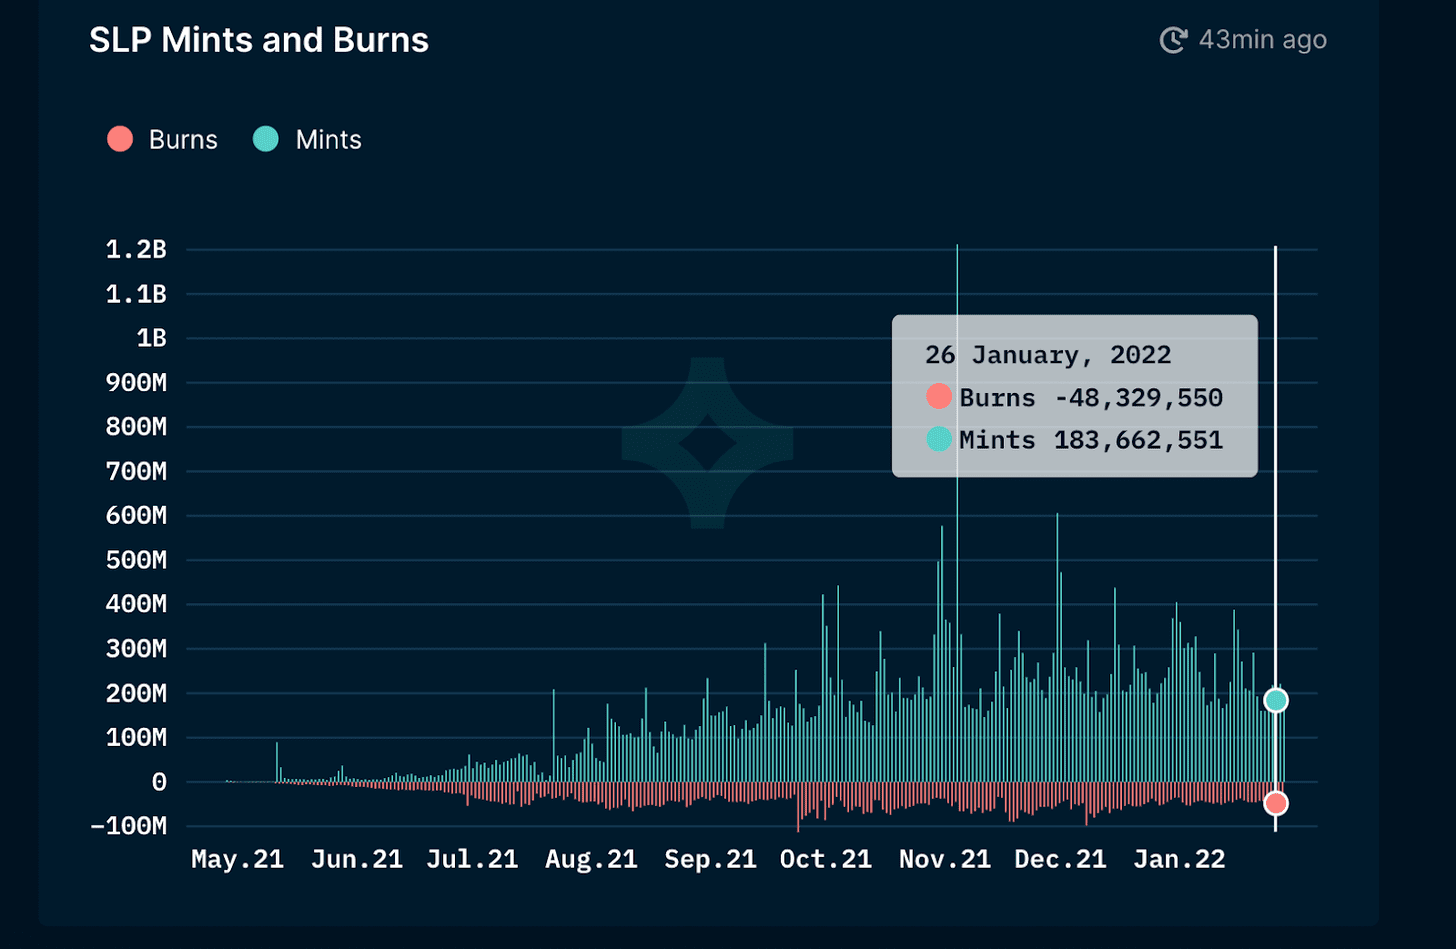The height and width of the screenshot is (949, 1456).
Task: Click the 43min ago update label
Action: pyautogui.click(x=1262, y=39)
